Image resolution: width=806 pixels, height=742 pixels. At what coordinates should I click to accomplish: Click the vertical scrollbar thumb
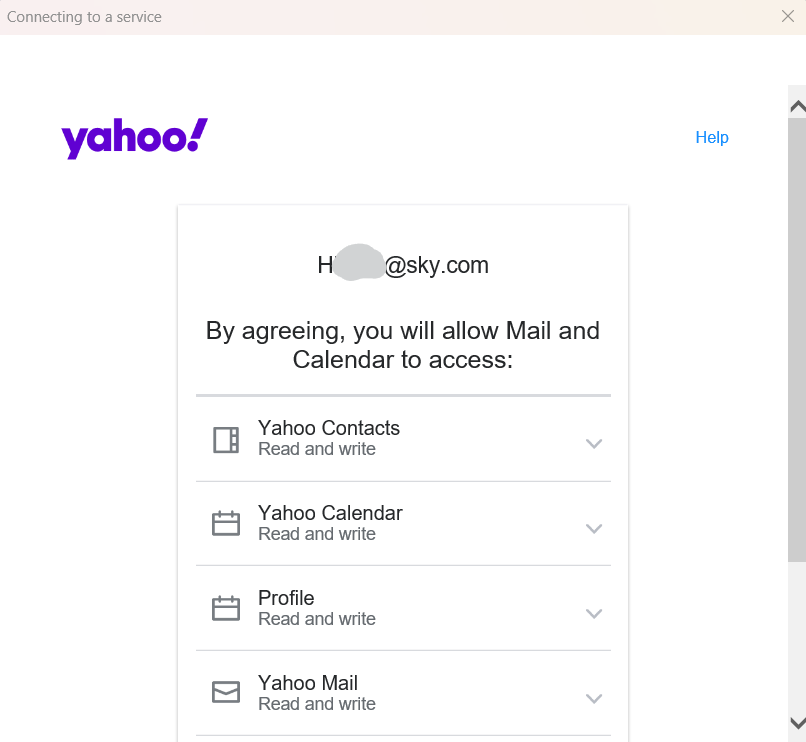tap(797, 340)
